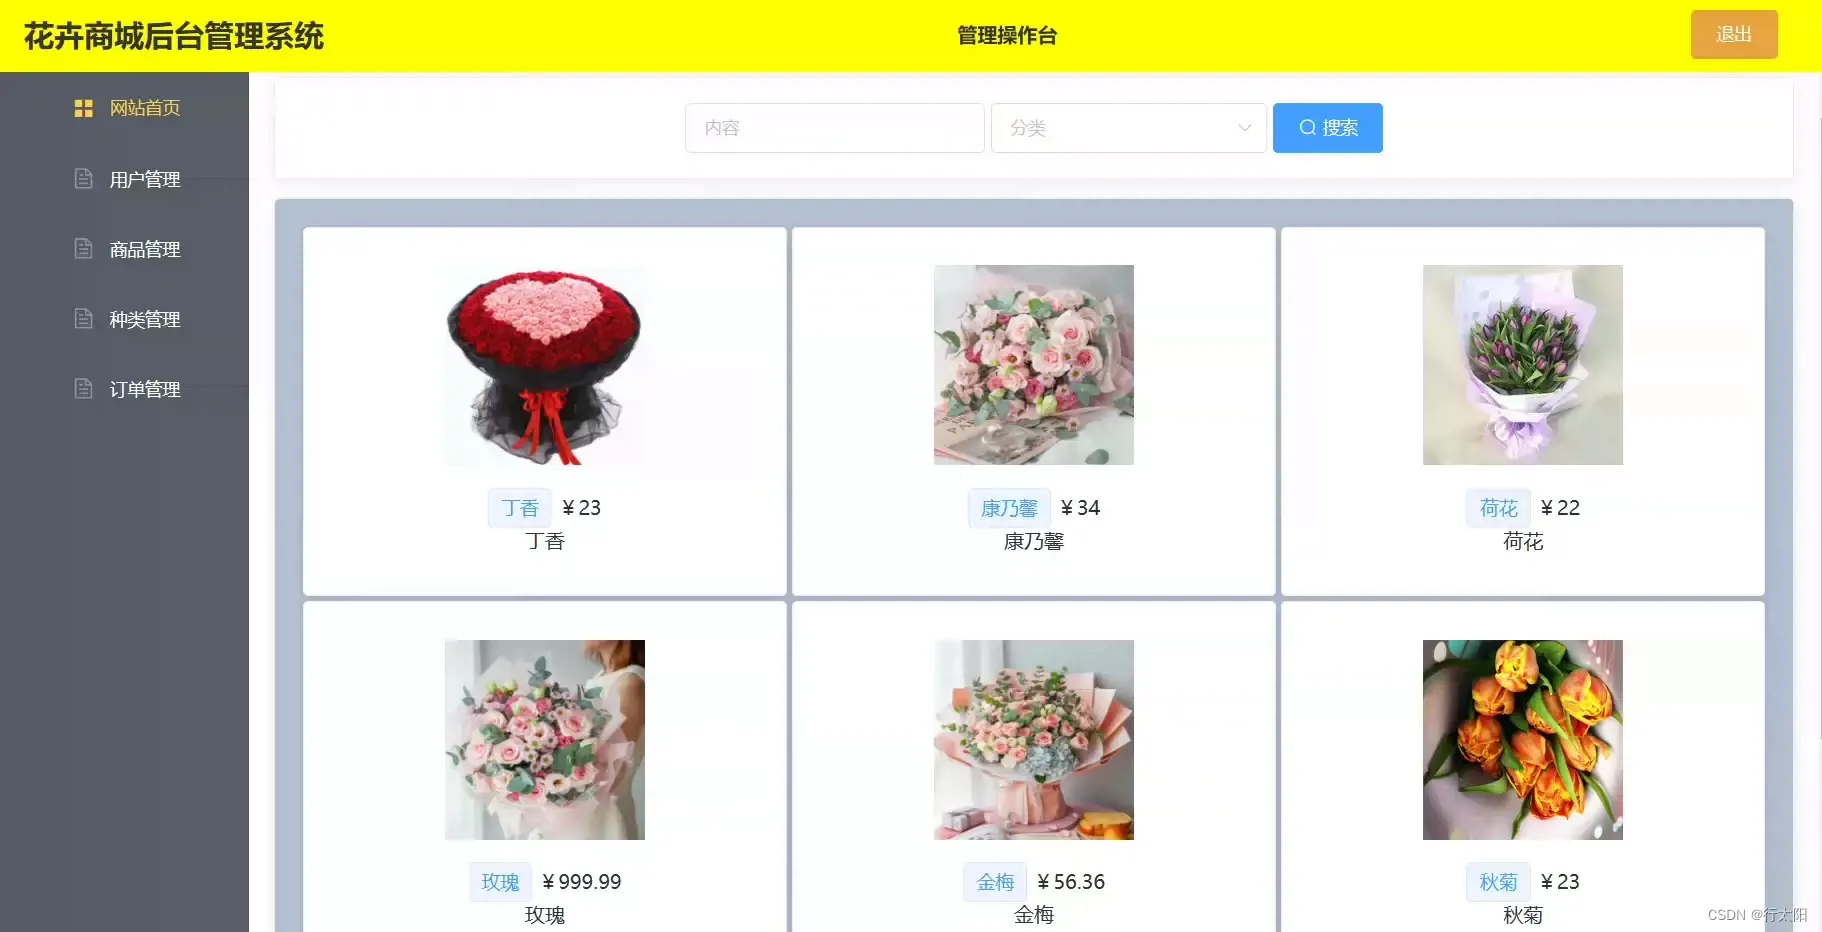Focus the 内容 search input field

point(835,128)
